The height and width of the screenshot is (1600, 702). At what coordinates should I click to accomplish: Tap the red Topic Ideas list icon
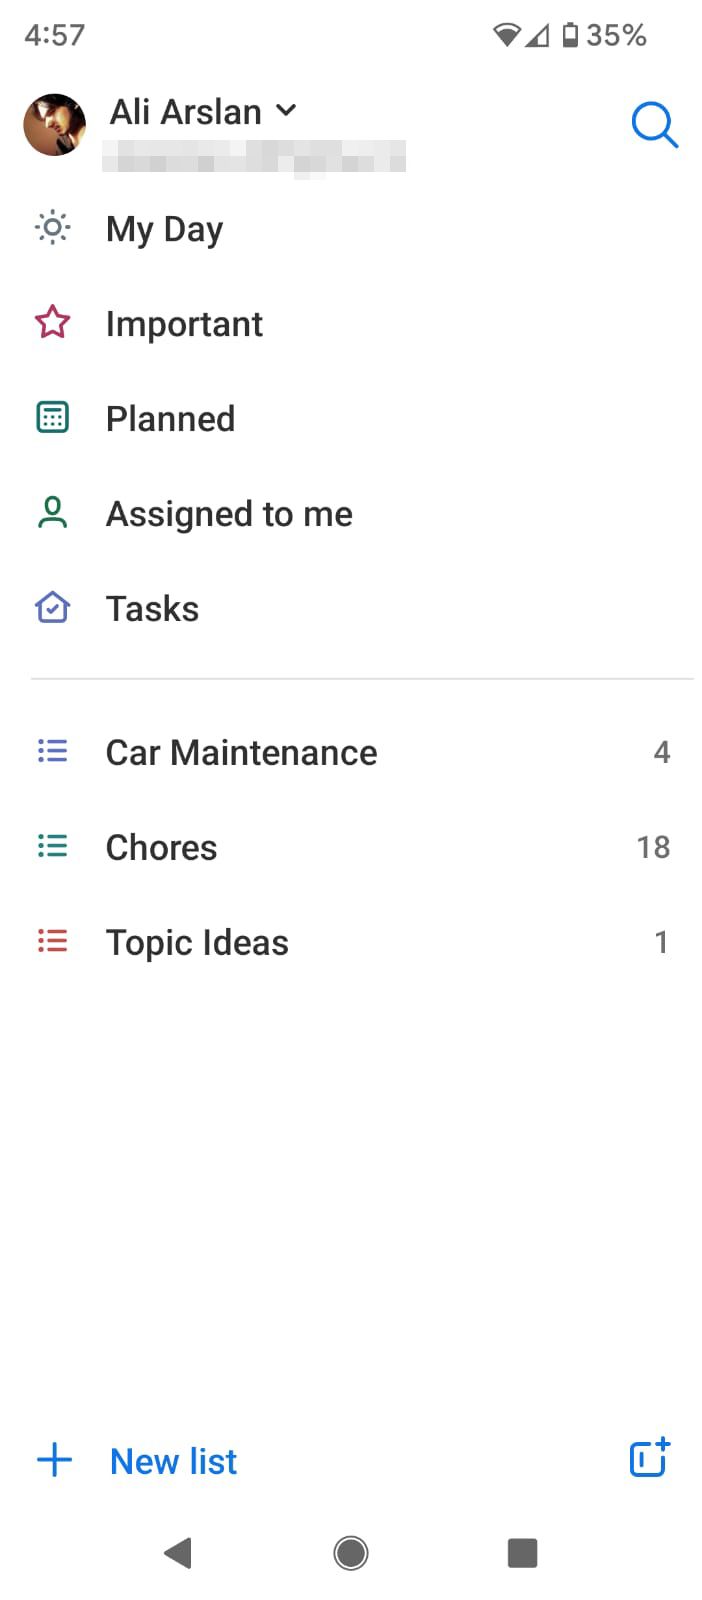52,941
